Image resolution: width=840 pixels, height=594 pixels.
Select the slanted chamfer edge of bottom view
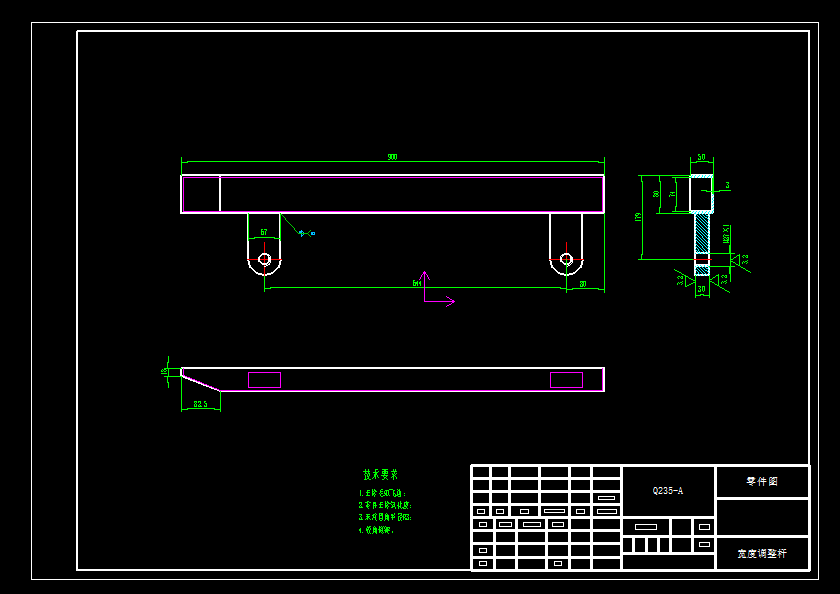(x=201, y=383)
